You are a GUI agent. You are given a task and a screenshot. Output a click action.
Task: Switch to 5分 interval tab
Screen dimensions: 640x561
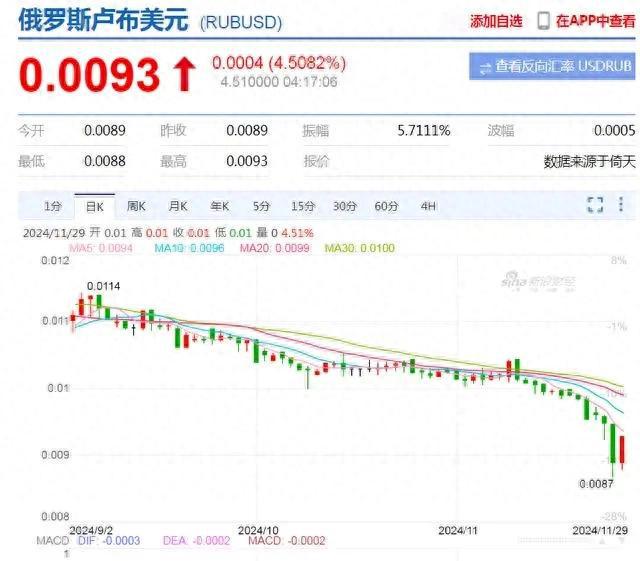[261, 206]
